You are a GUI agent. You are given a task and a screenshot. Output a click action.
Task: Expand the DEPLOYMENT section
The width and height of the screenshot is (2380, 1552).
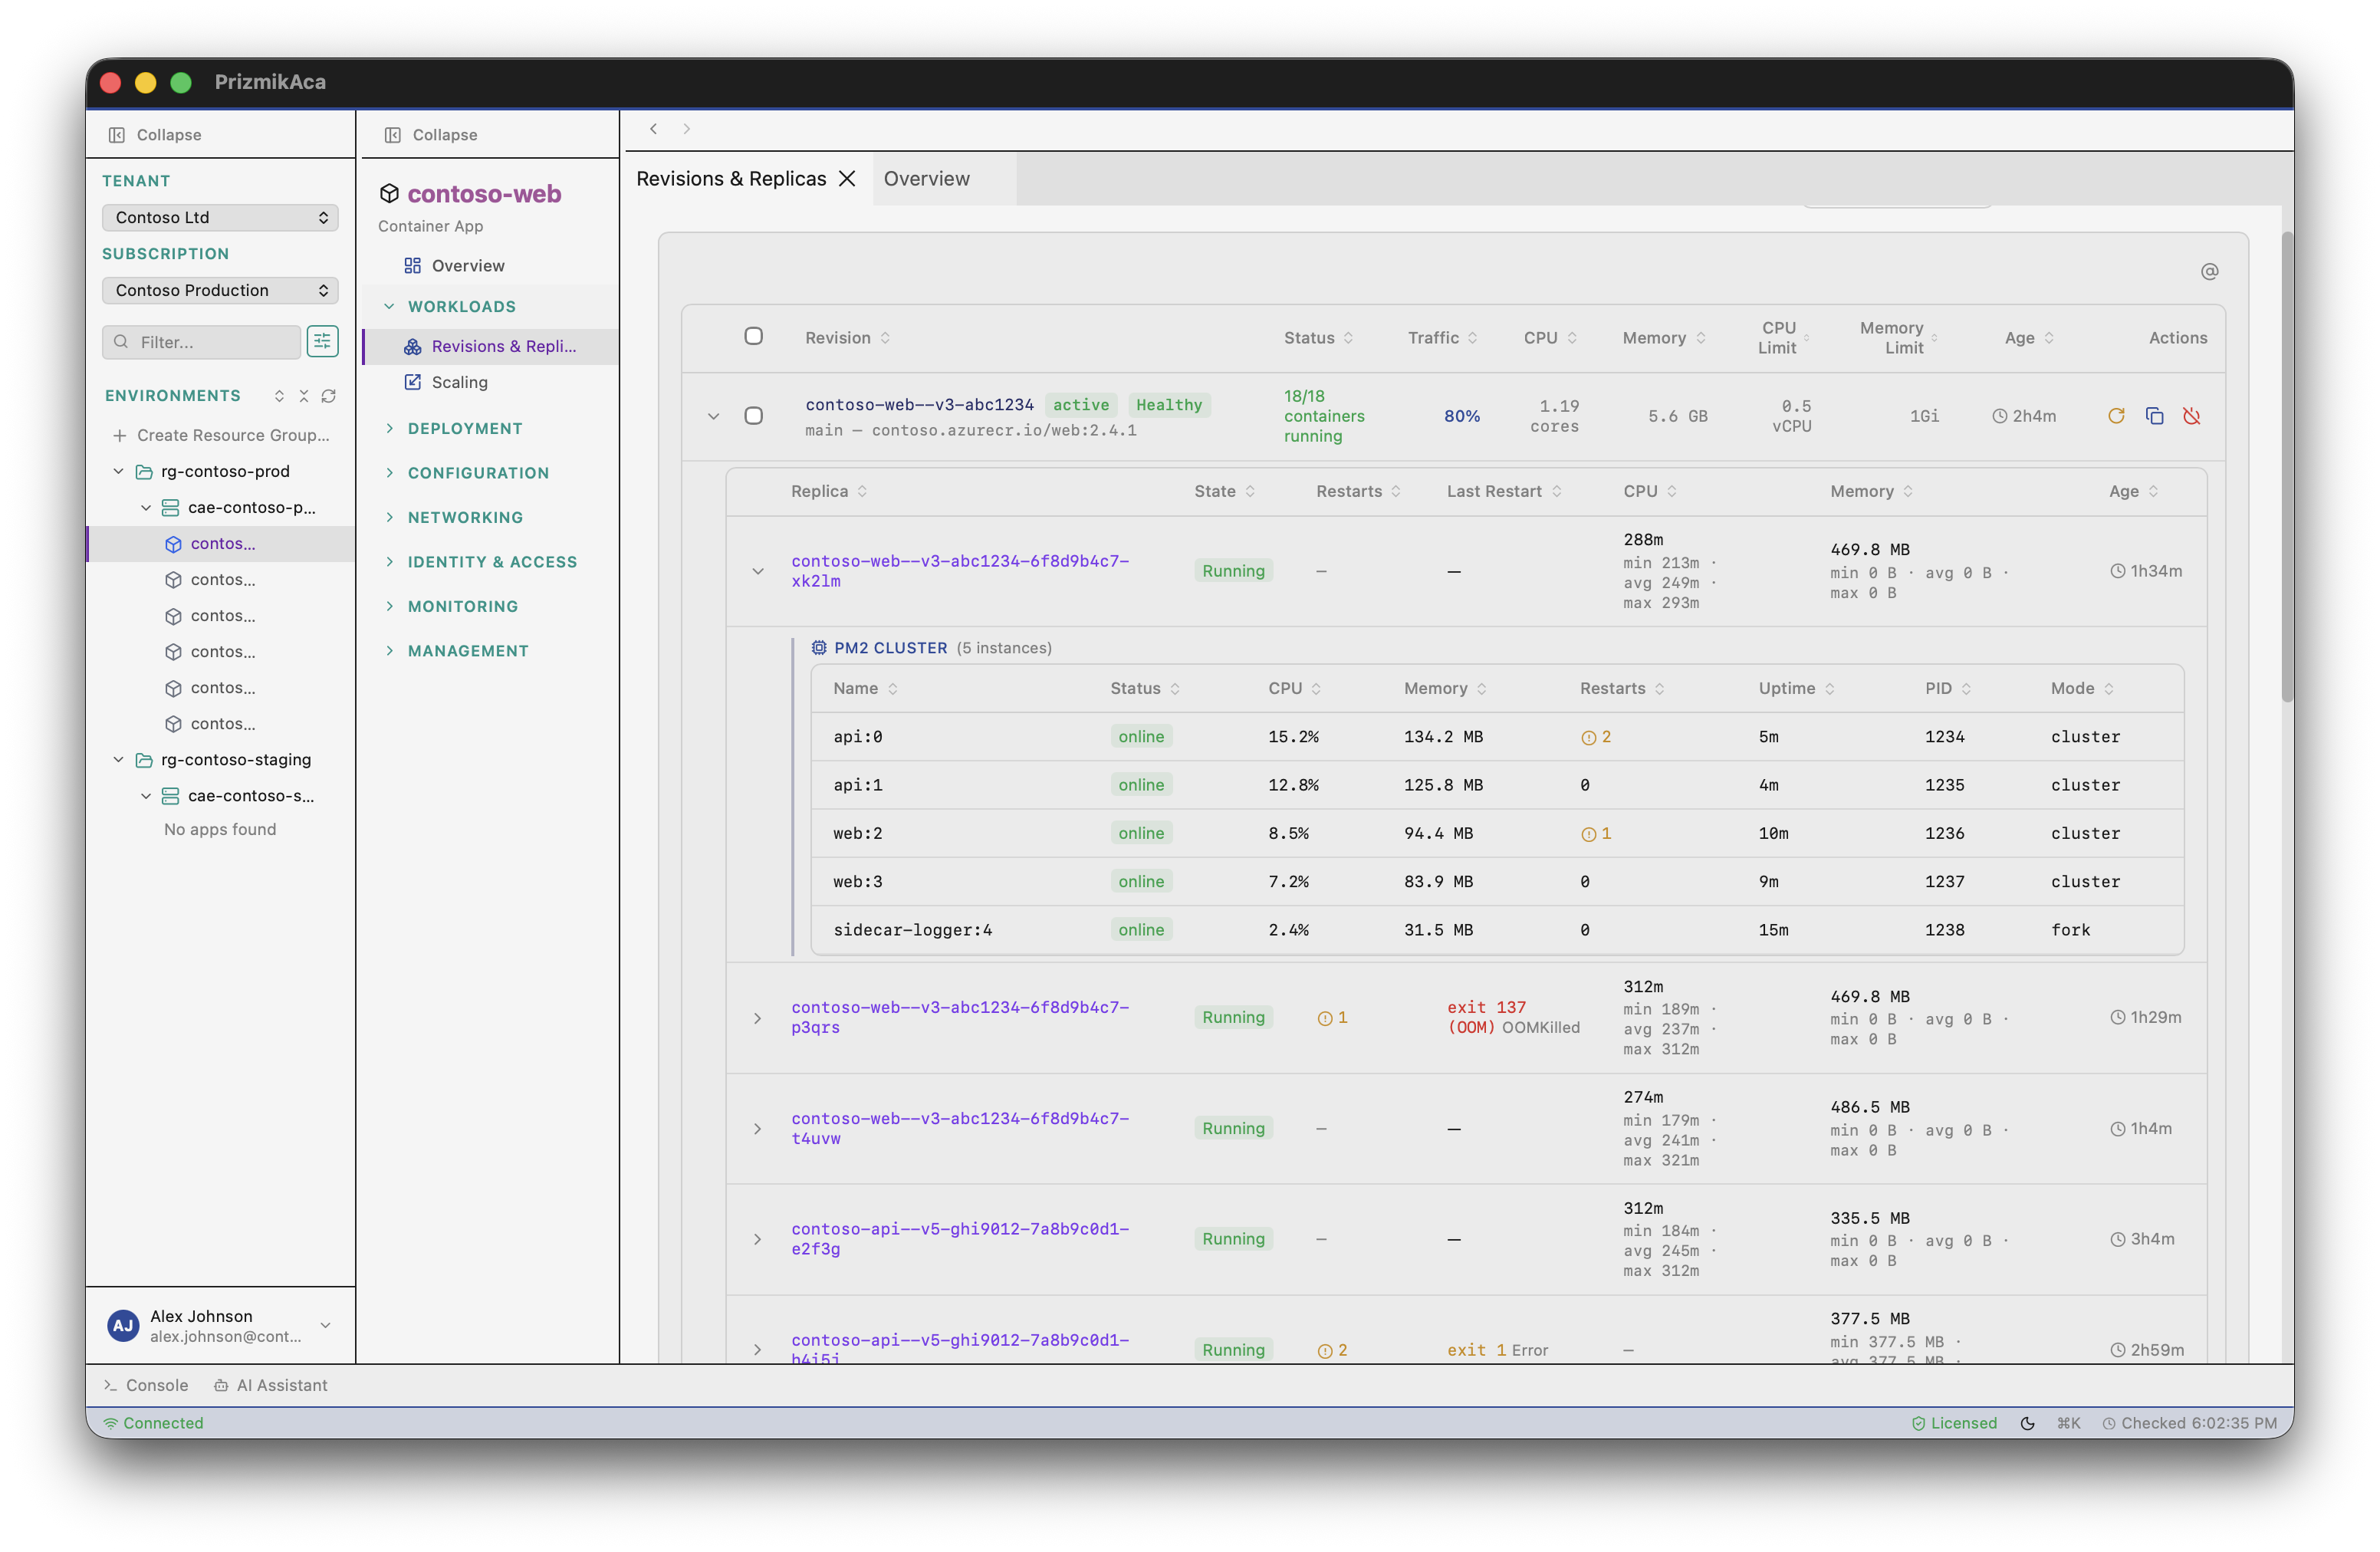pyautogui.click(x=465, y=427)
